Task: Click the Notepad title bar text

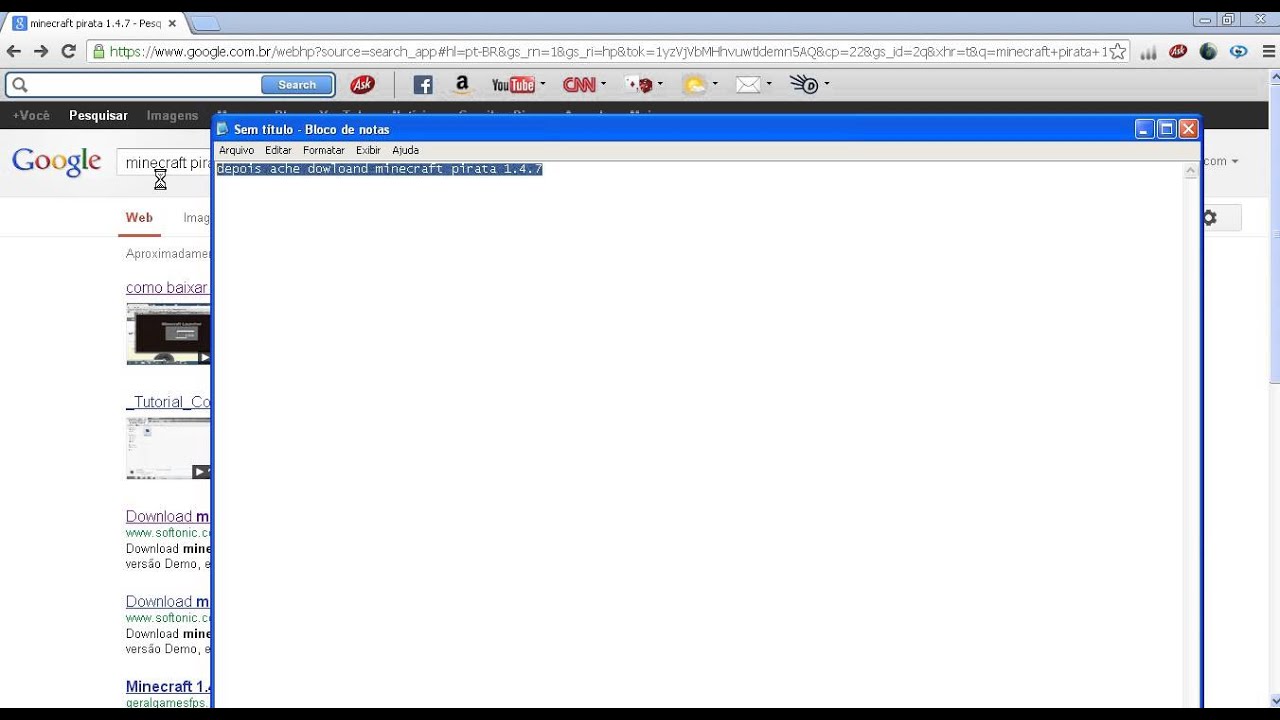Action: tap(312, 129)
